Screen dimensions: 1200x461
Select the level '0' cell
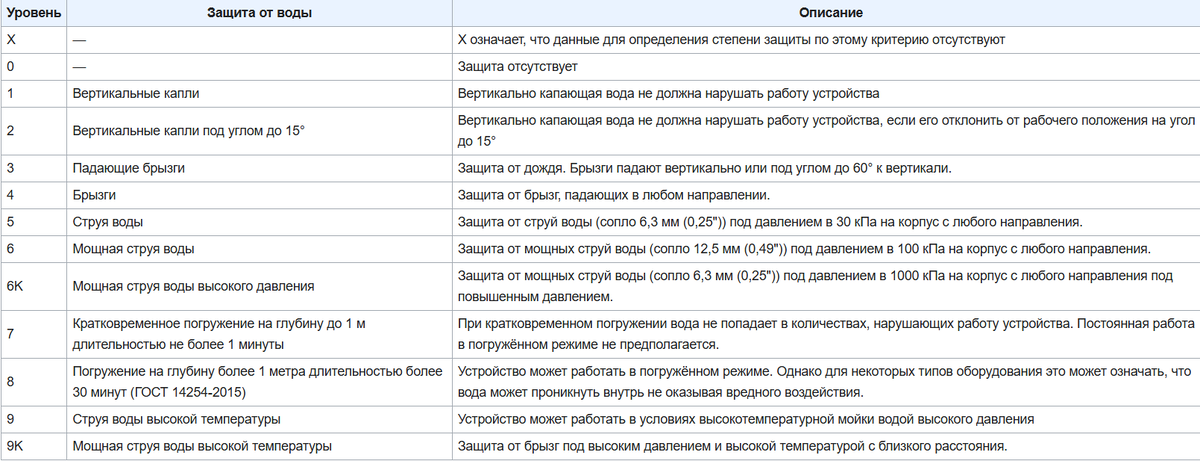33,67
